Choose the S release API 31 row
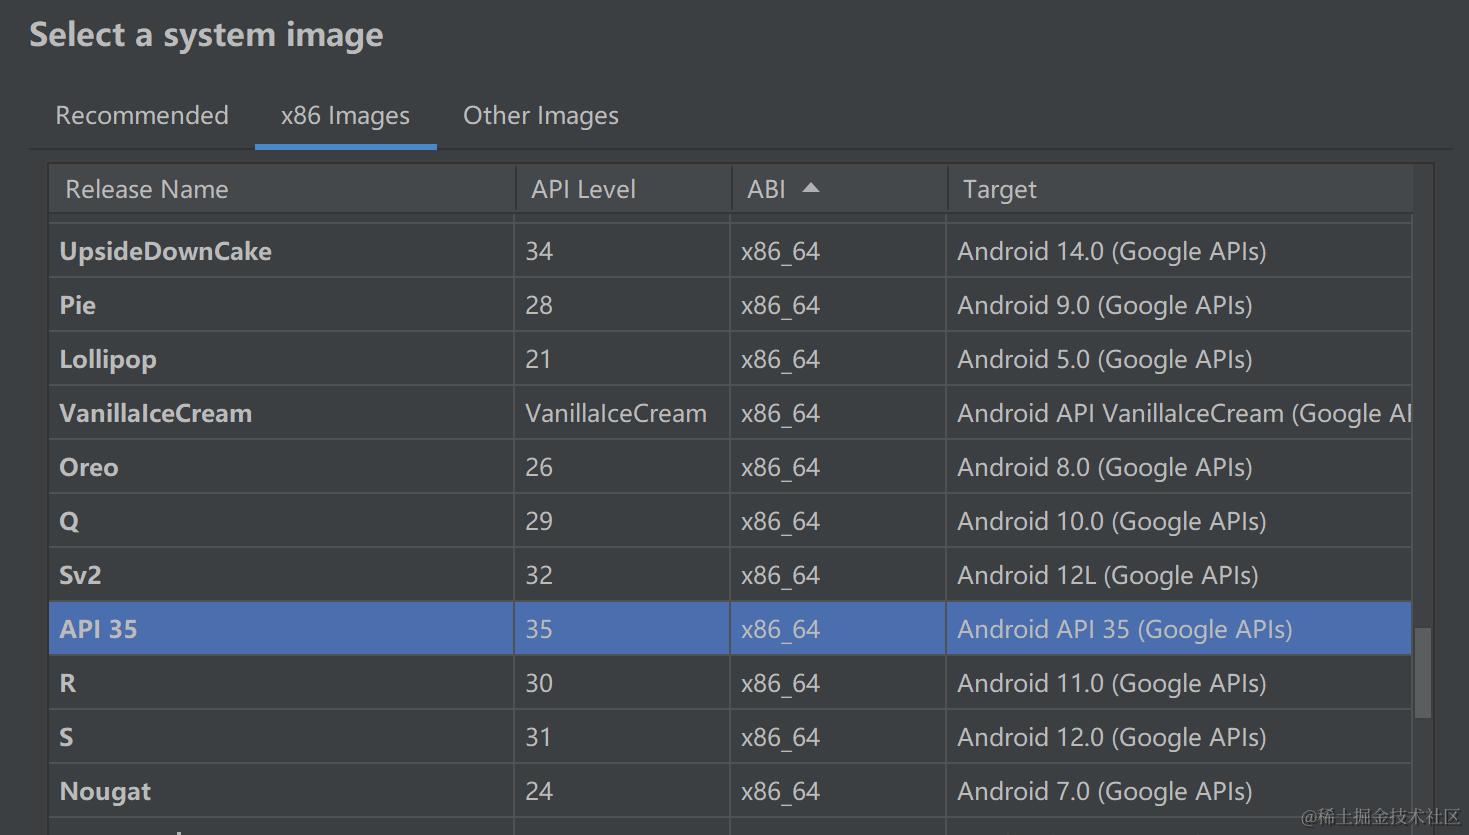 730,737
